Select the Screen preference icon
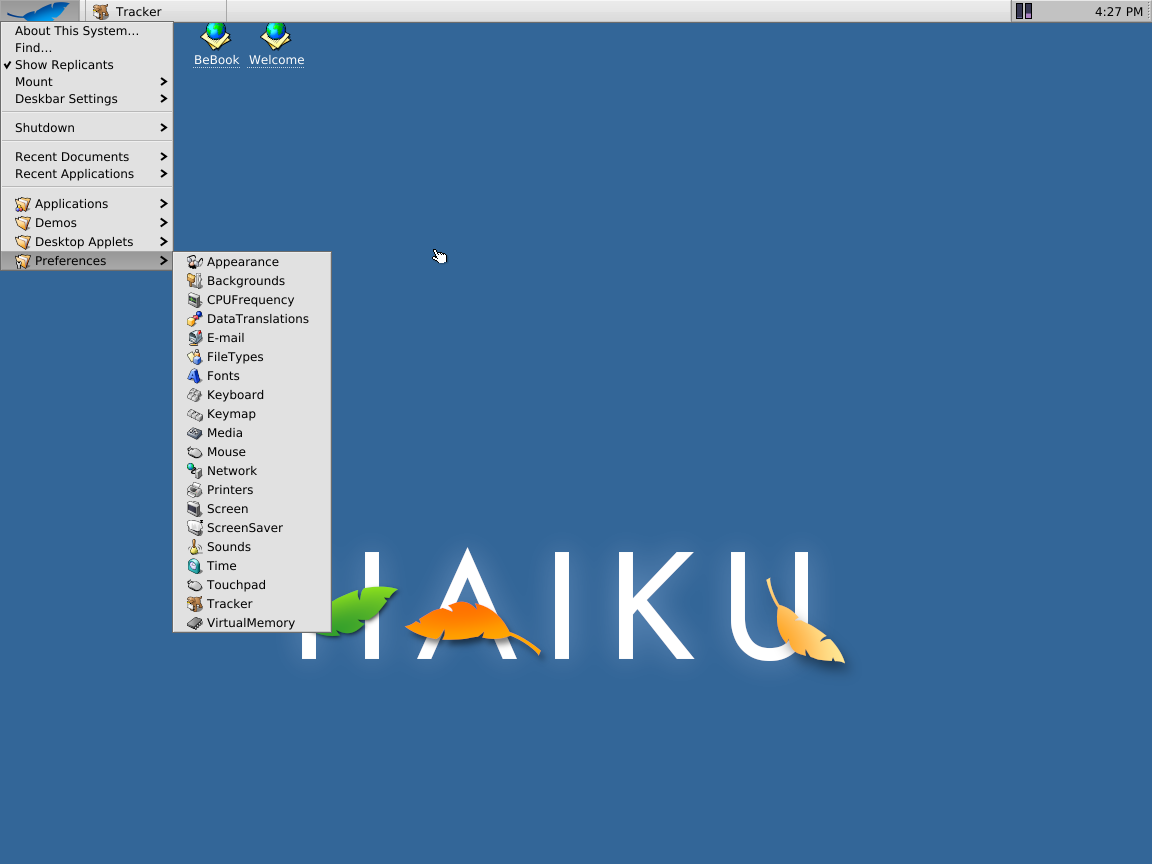This screenshot has height=864, width=1152. [x=195, y=509]
